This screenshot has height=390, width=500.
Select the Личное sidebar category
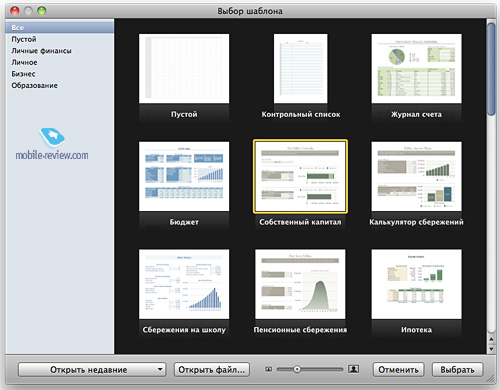(24, 62)
